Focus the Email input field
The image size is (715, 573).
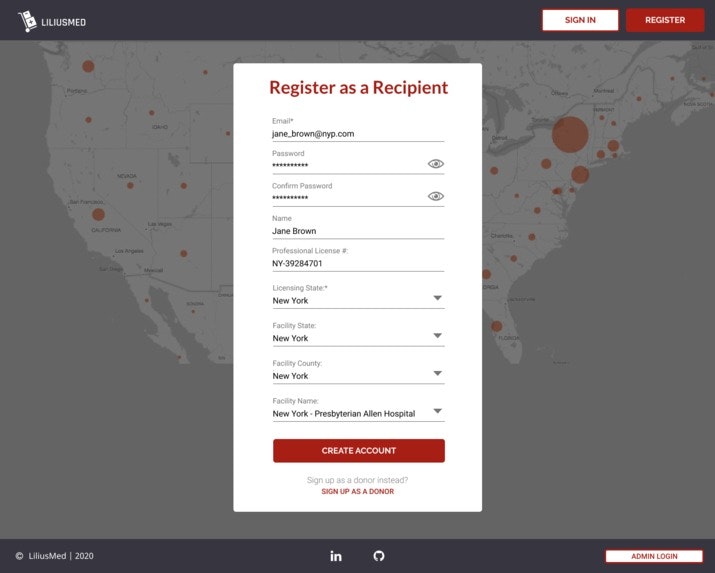click(358, 134)
